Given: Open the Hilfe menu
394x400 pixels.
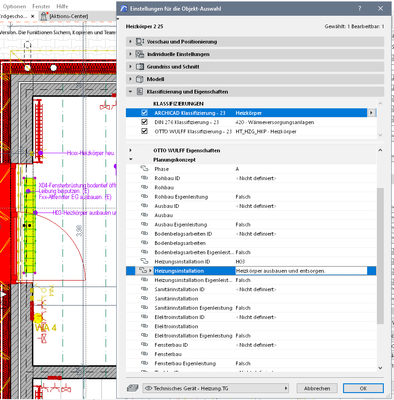Looking at the screenshot, I should point(62,6).
